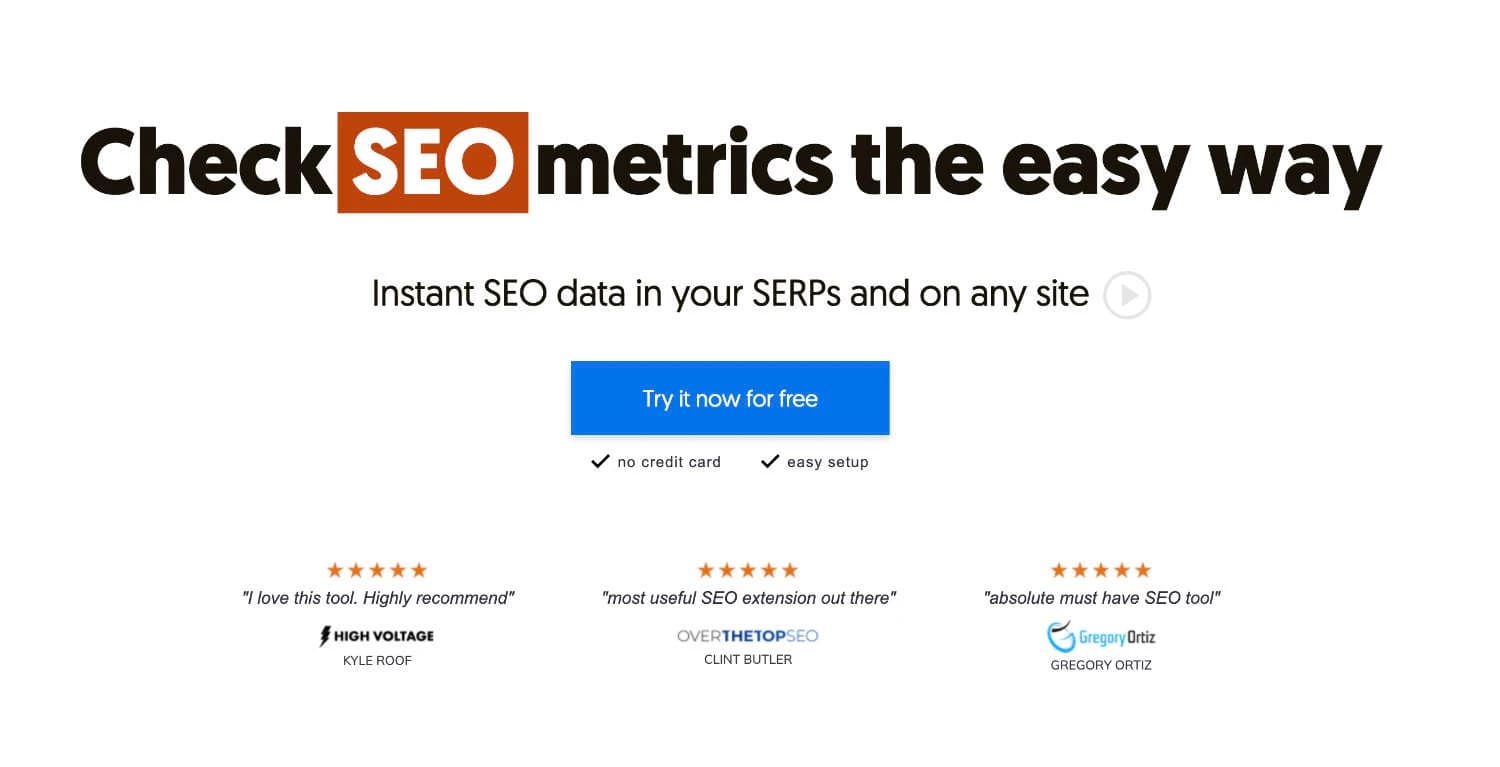Click the KYLE ROOF name label
The image size is (1500, 767).
point(377,661)
